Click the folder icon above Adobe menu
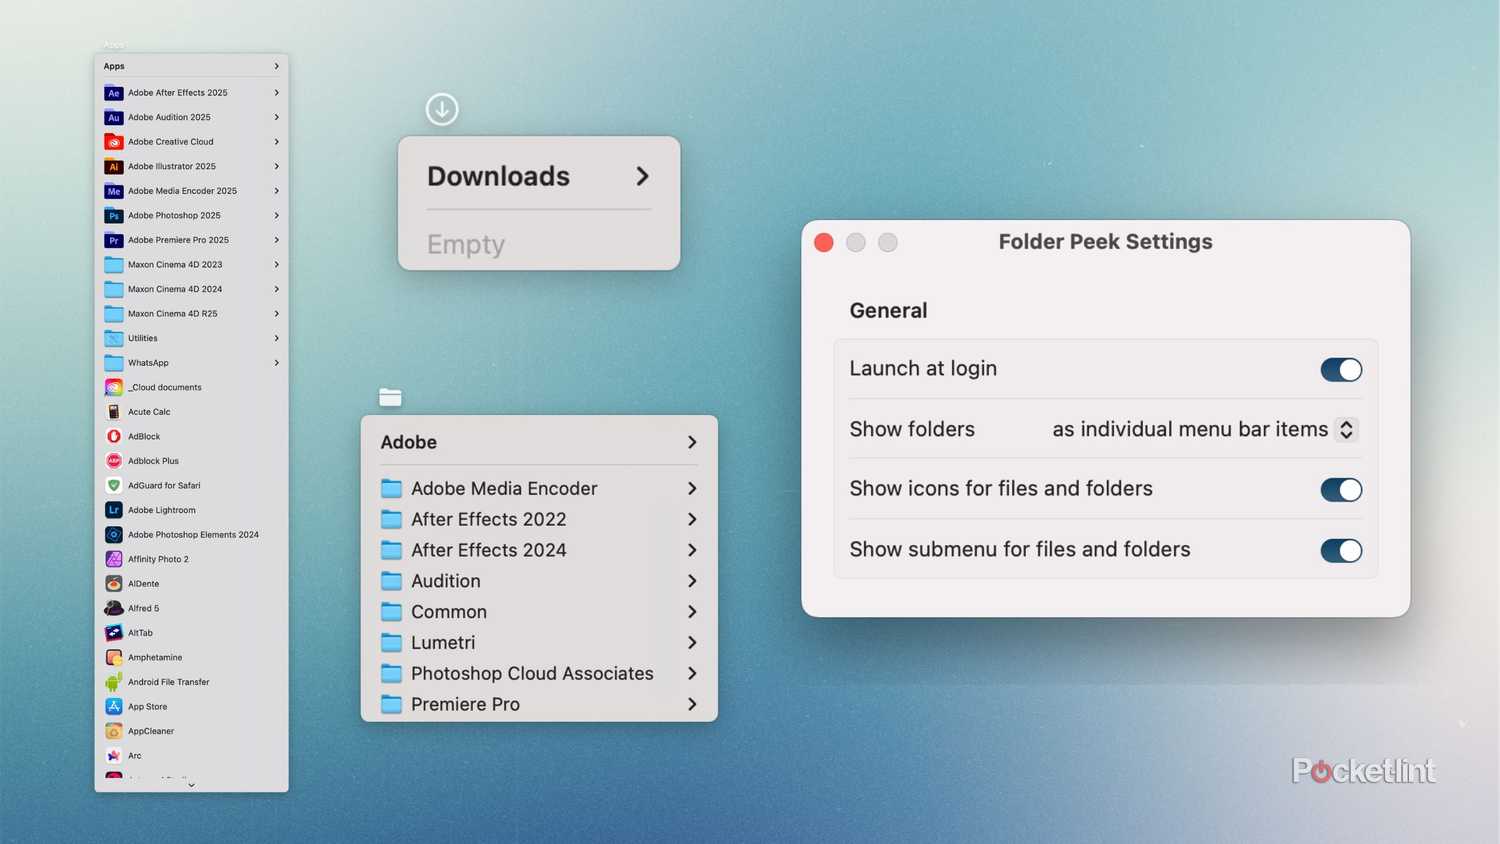The image size is (1500, 844). tap(390, 398)
